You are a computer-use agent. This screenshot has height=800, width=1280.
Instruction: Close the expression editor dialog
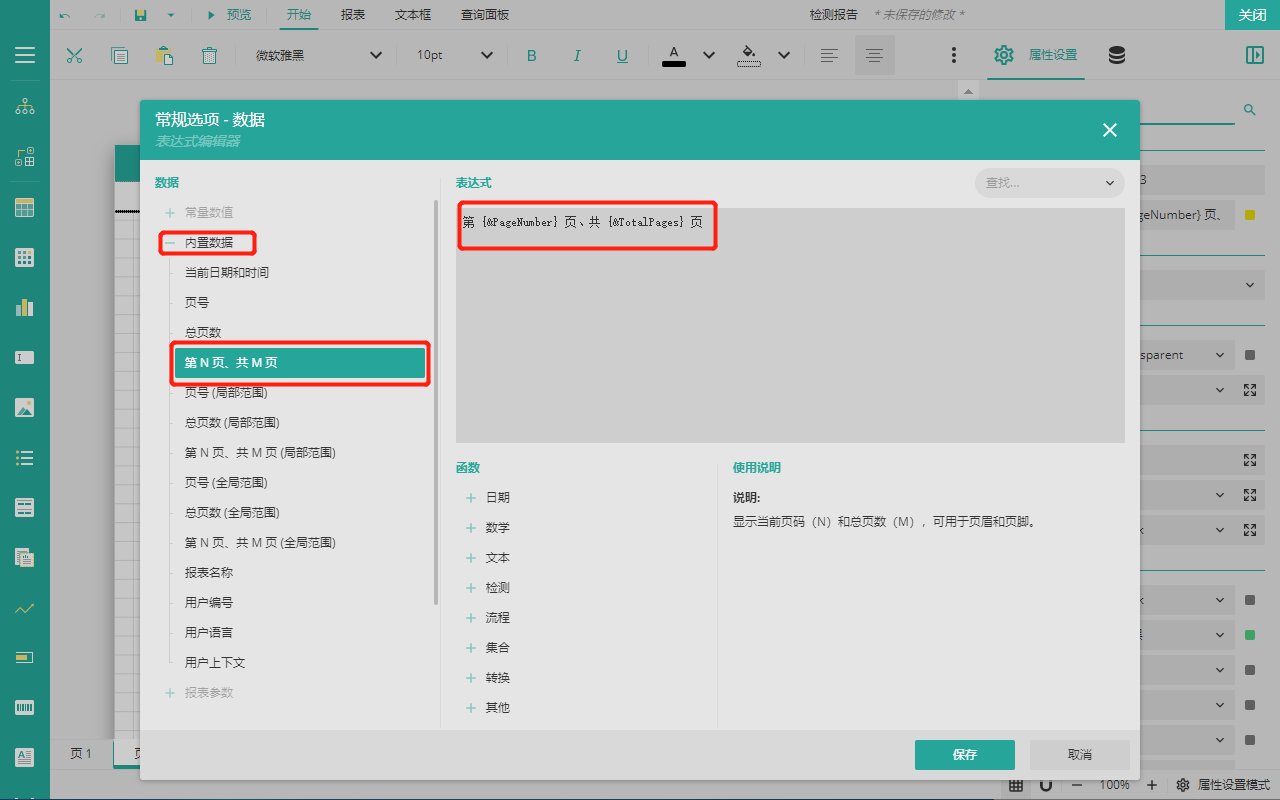[1109, 130]
